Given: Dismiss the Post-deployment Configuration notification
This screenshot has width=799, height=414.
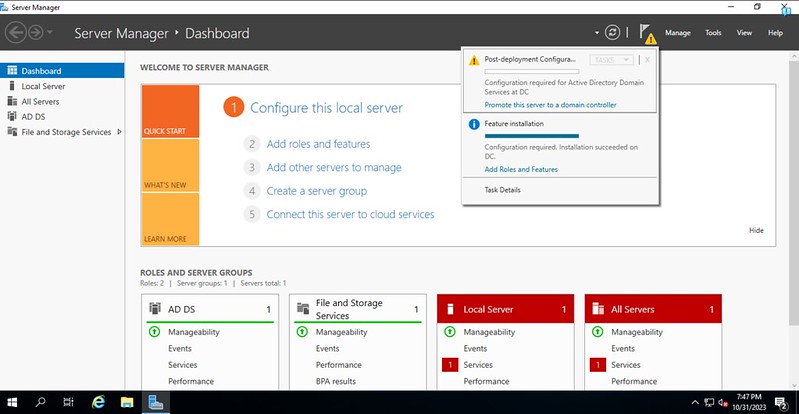Looking at the screenshot, I should click(647, 60).
